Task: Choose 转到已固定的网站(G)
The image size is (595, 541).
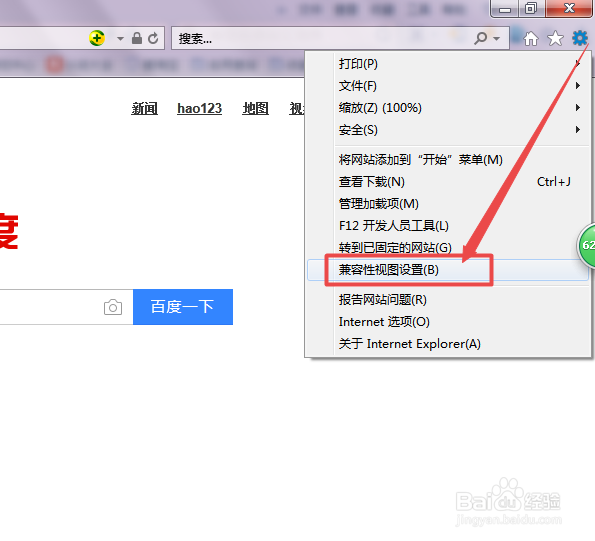Action: click(x=448, y=247)
